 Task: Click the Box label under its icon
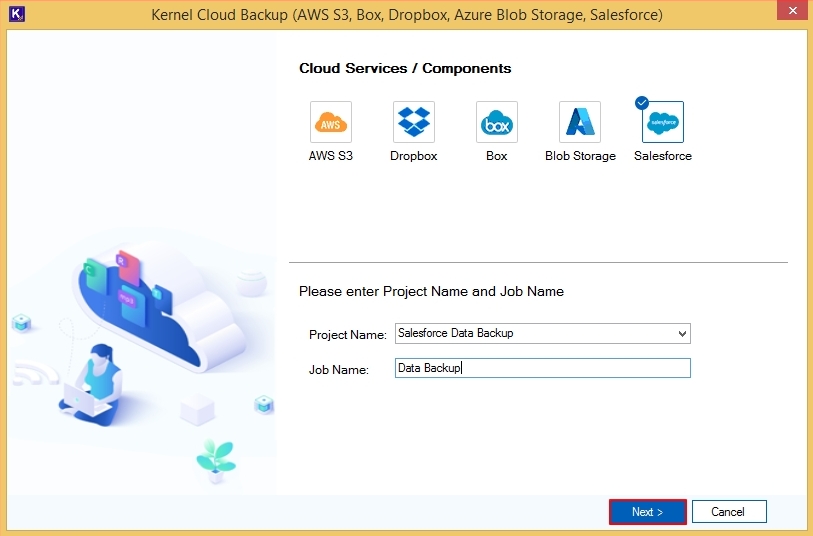pyautogui.click(x=497, y=156)
